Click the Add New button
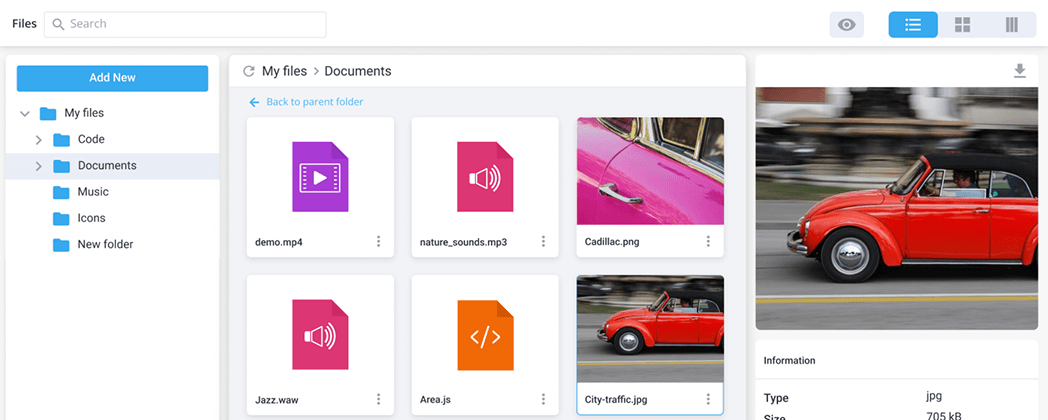 112,78
